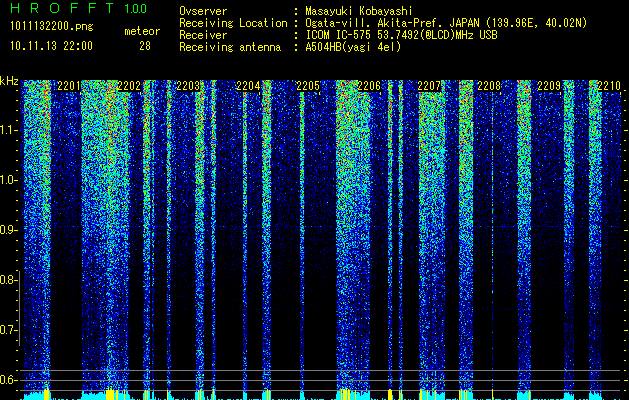Click the meteor count value 28
This screenshot has height=400, width=629.
pyautogui.click(x=145, y=46)
